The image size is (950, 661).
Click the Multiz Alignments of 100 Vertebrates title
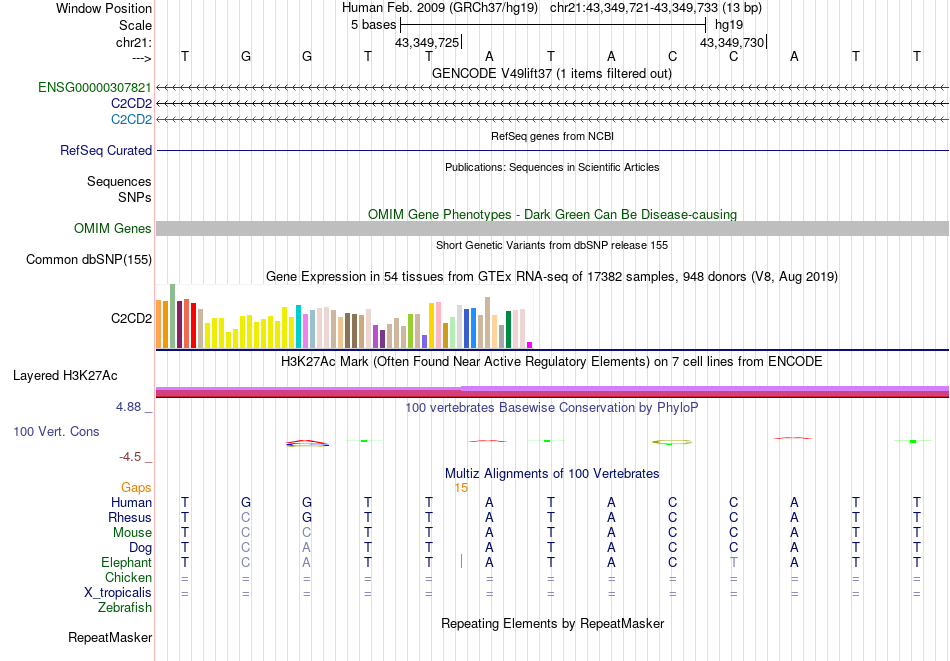click(x=552, y=474)
